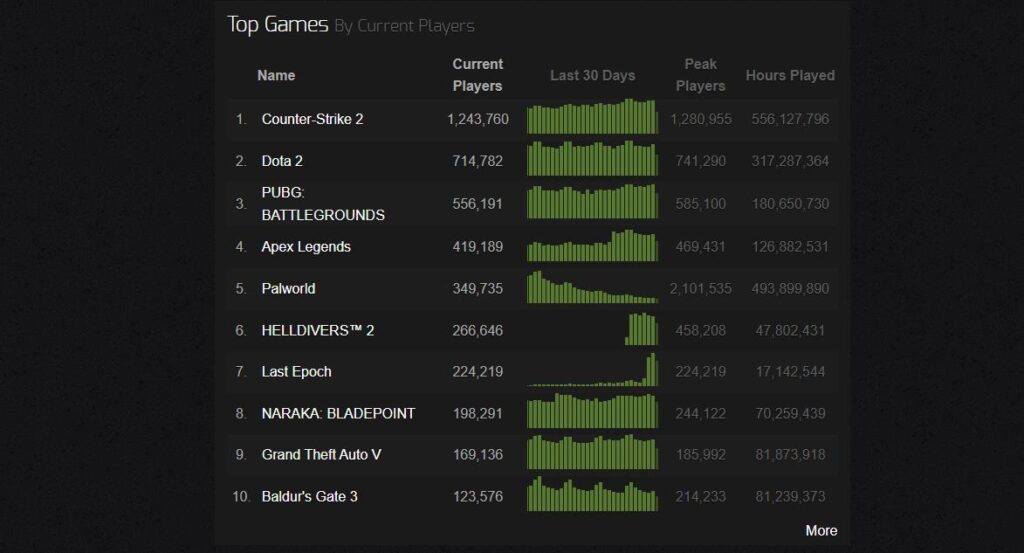This screenshot has height=553, width=1024.
Task: Click the Hours Played column header
Action: point(790,75)
